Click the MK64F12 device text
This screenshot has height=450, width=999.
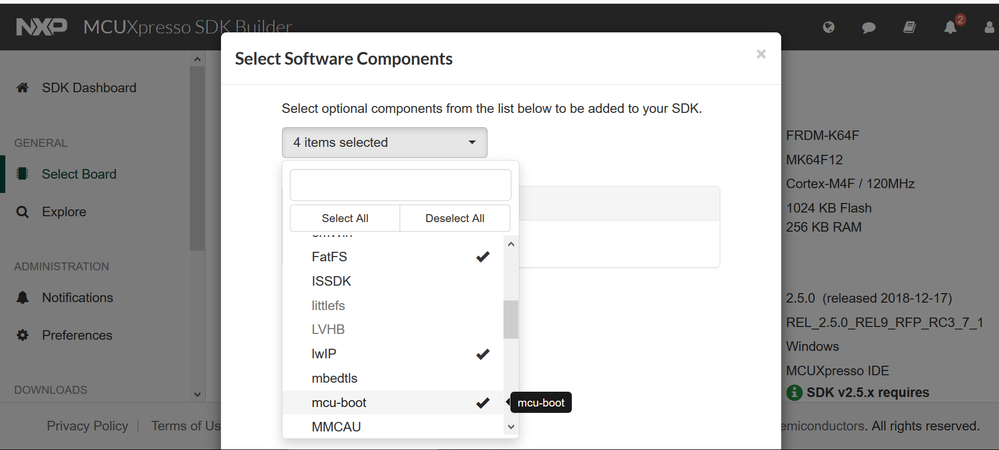(814, 159)
